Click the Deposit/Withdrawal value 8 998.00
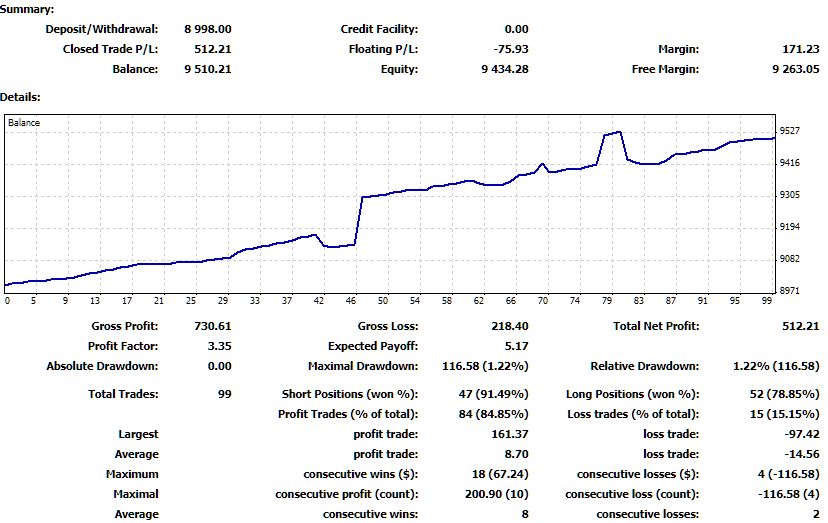This screenshot has height=523, width=828. pyautogui.click(x=208, y=29)
